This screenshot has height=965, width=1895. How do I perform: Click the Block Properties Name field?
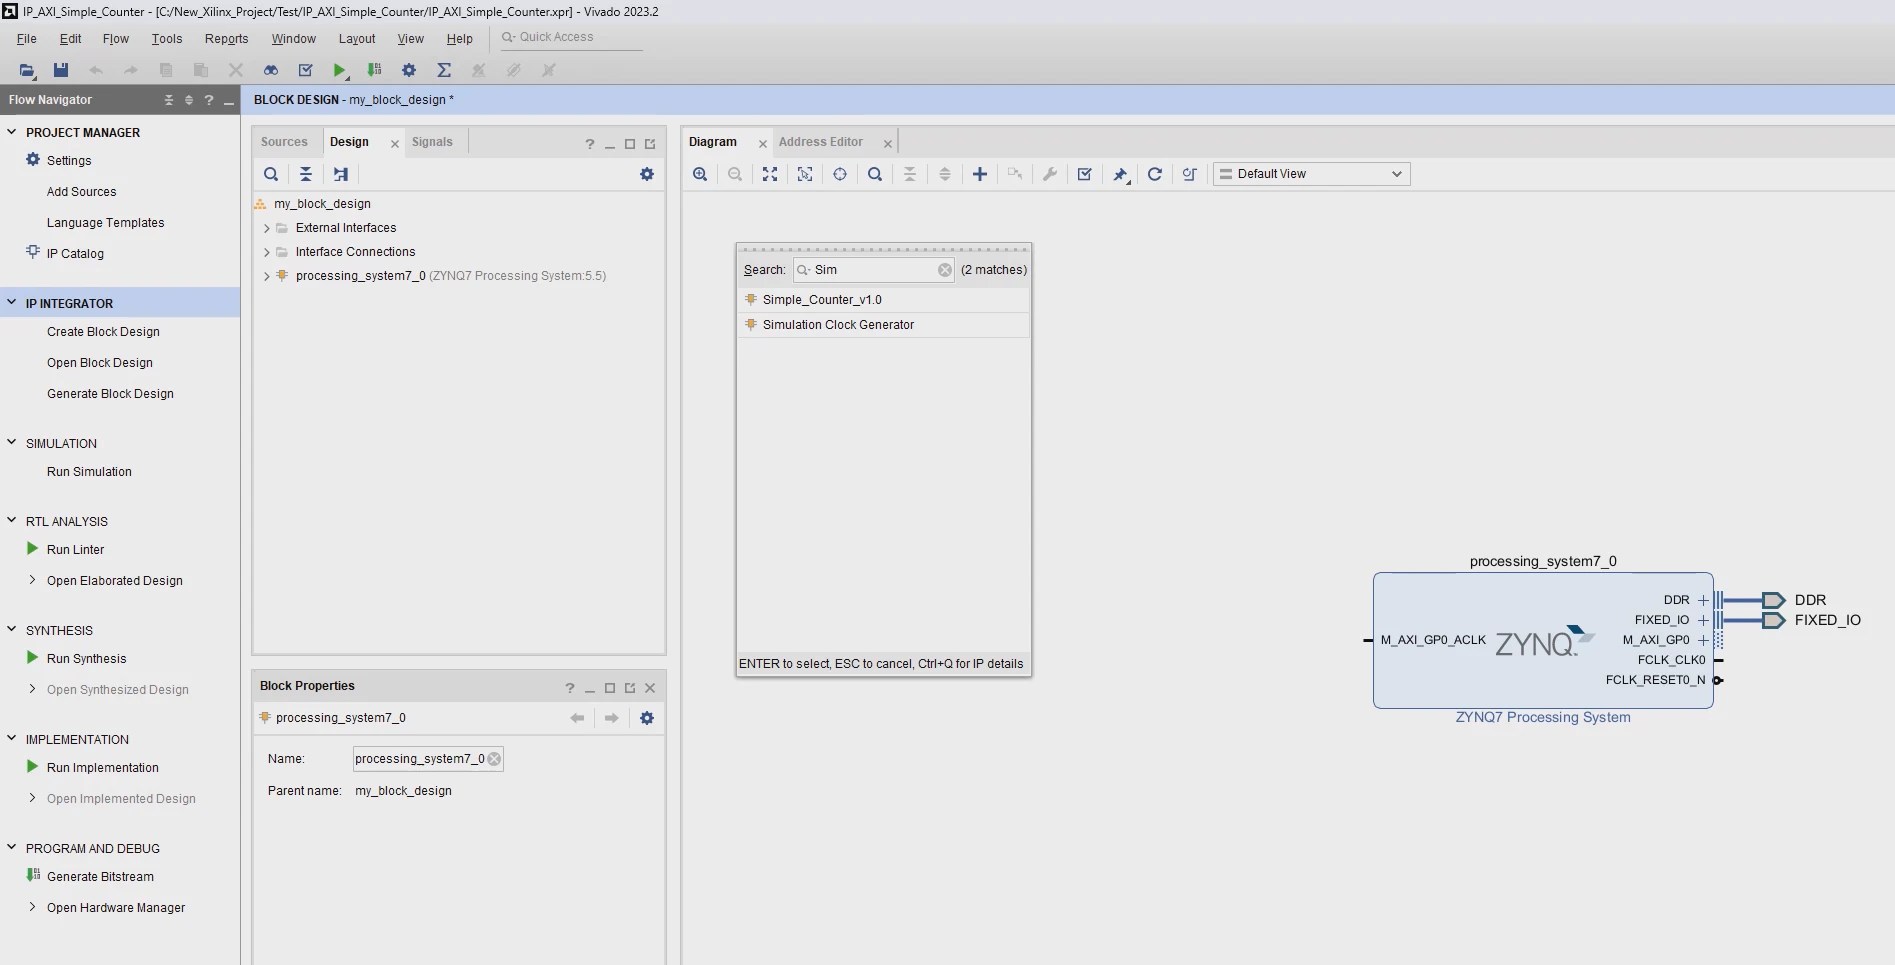428,759
